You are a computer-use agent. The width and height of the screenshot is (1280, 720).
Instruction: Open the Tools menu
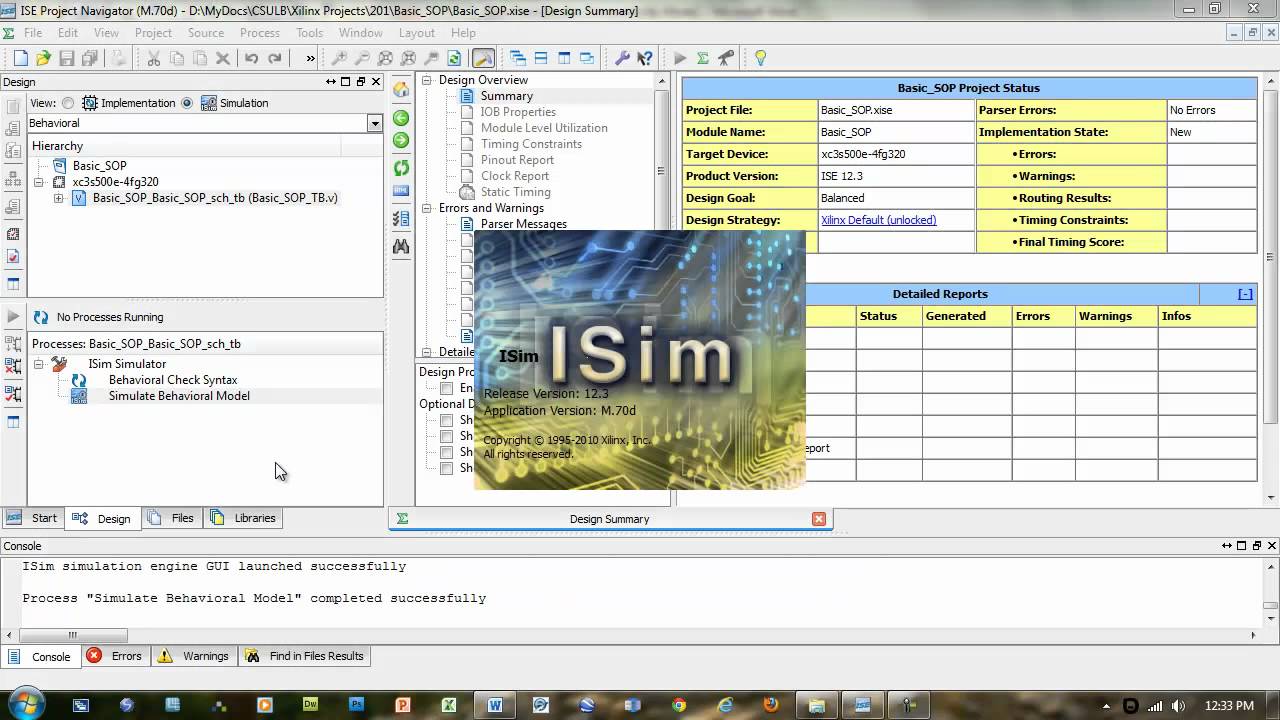point(309,33)
